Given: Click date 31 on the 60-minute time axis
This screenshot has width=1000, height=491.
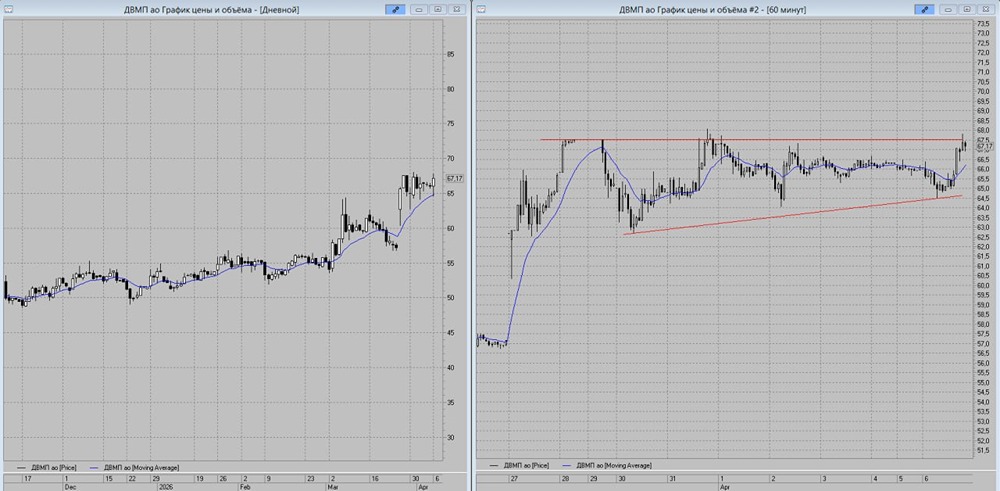Looking at the screenshot, I should point(672,478).
